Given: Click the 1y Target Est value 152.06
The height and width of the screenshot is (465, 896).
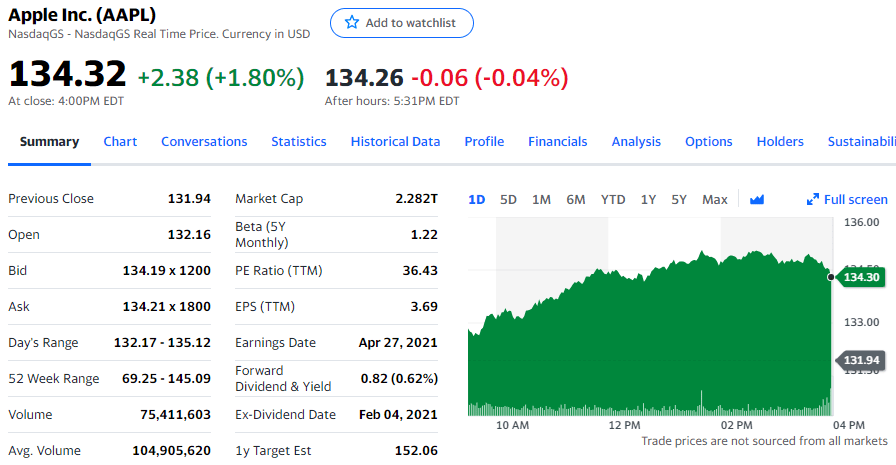Looking at the screenshot, I should coord(416,451).
